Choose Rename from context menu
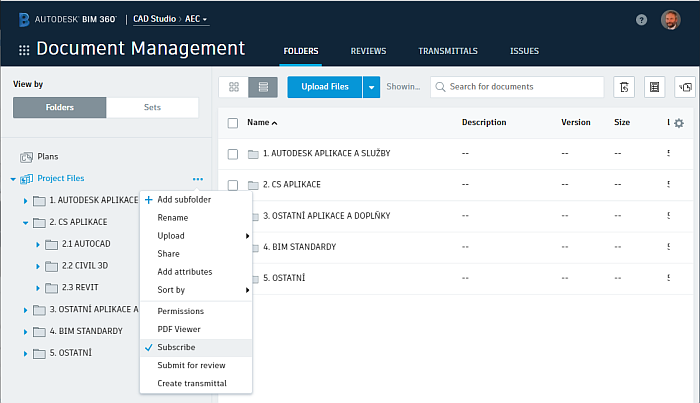Image resolution: width=700 pixels, height=403 pixels. click(196, 218)
